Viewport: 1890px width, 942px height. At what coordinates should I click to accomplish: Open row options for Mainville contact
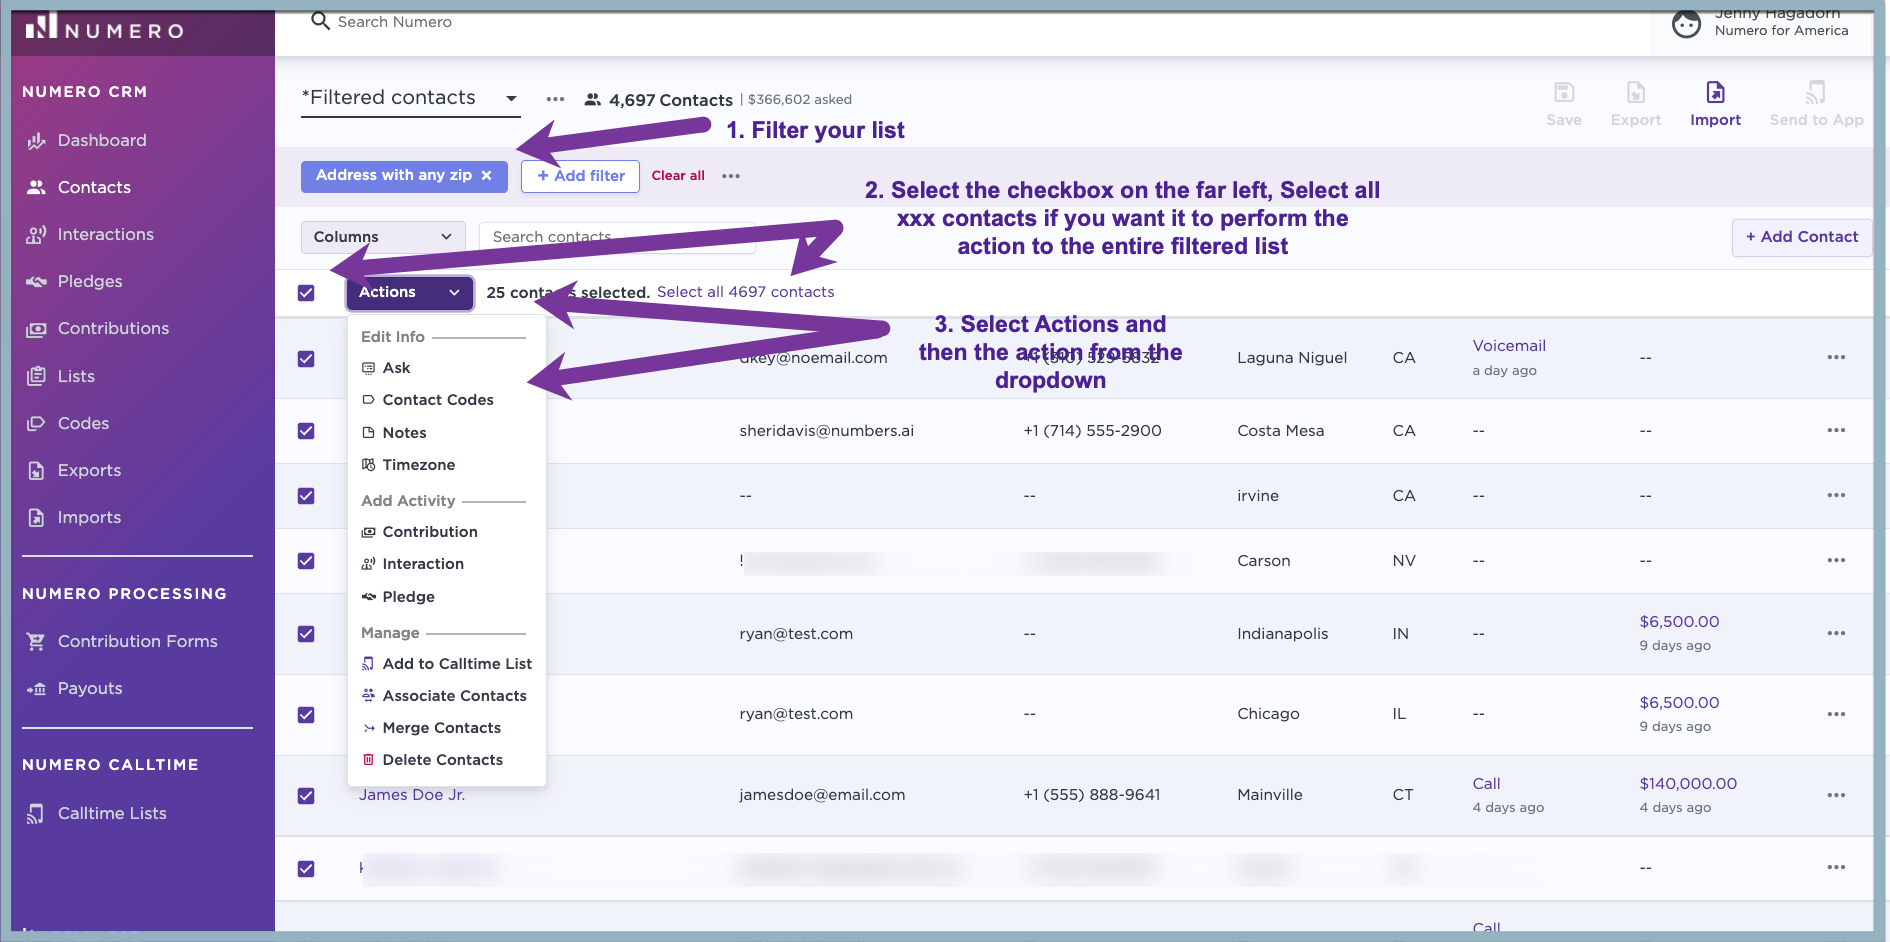coord(1836,795)
